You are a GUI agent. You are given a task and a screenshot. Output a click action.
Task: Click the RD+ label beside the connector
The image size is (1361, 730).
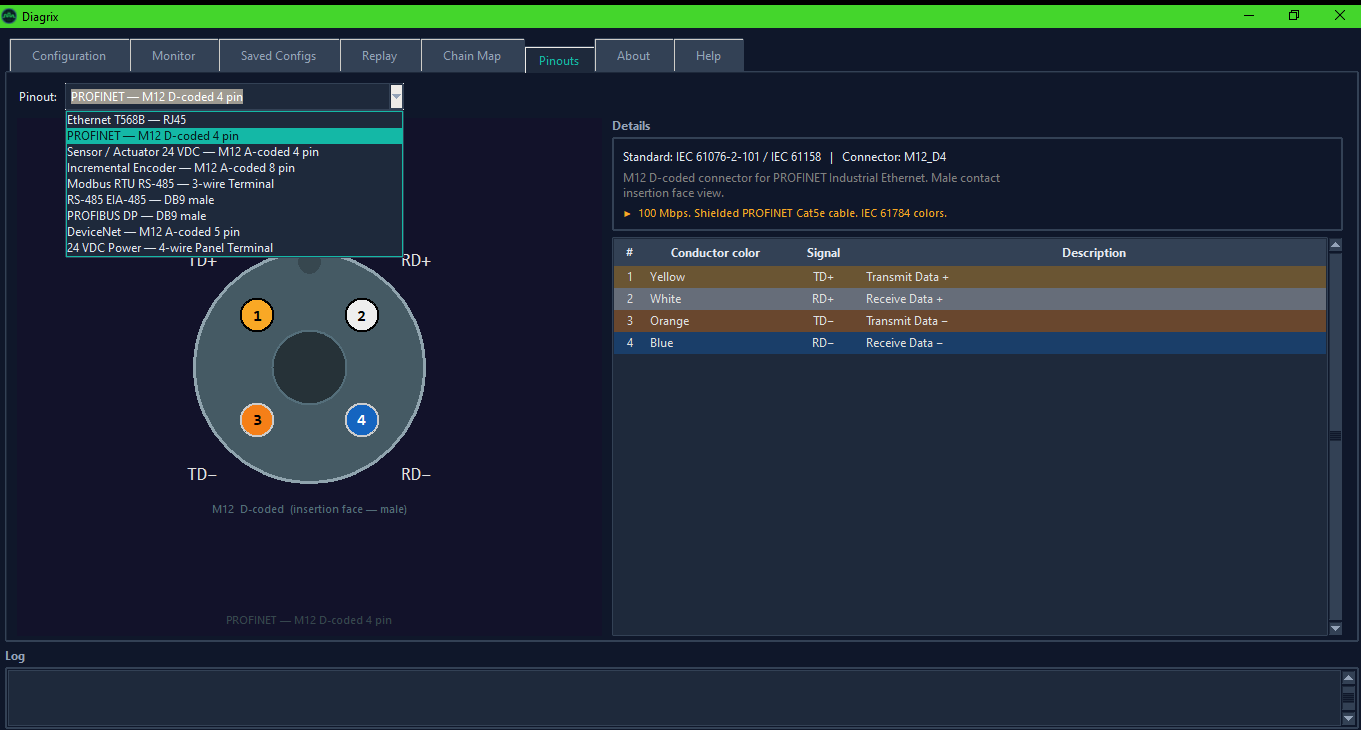[x=416, y=261]
